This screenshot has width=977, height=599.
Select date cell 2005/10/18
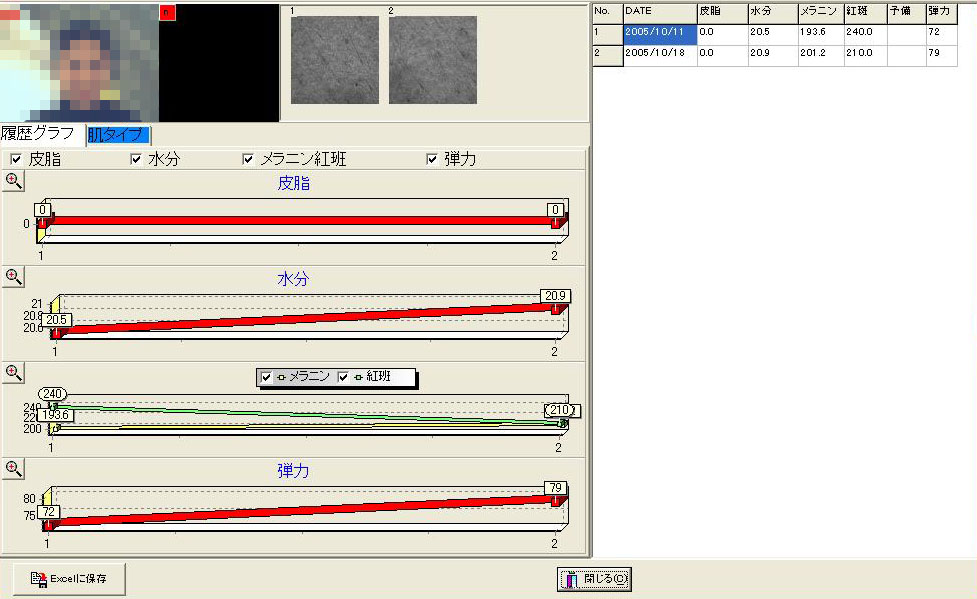(x=660, y=55)
